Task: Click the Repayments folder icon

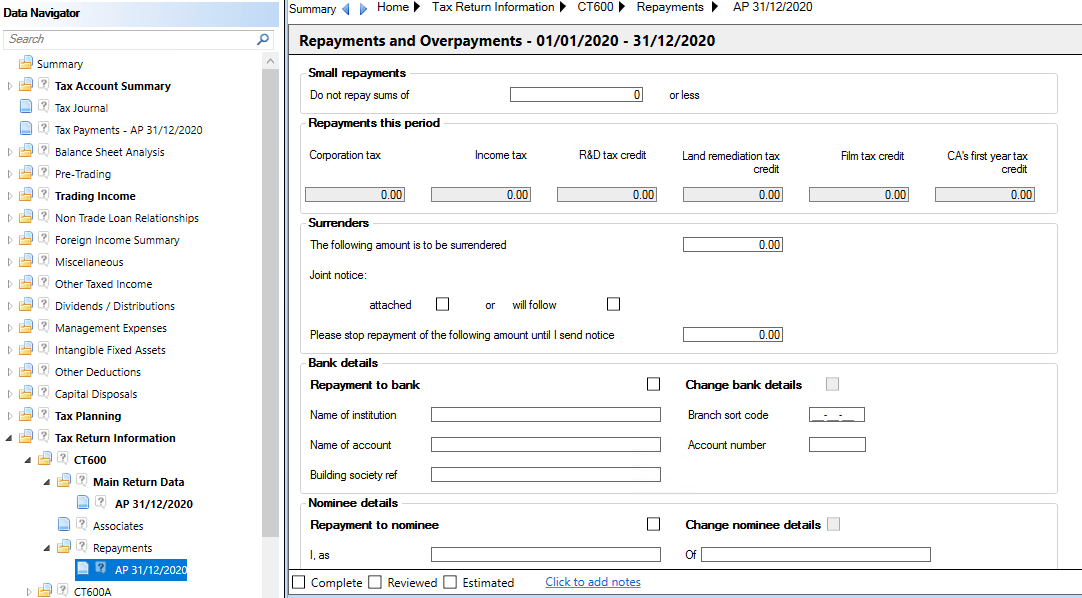Action: point(64,548)
